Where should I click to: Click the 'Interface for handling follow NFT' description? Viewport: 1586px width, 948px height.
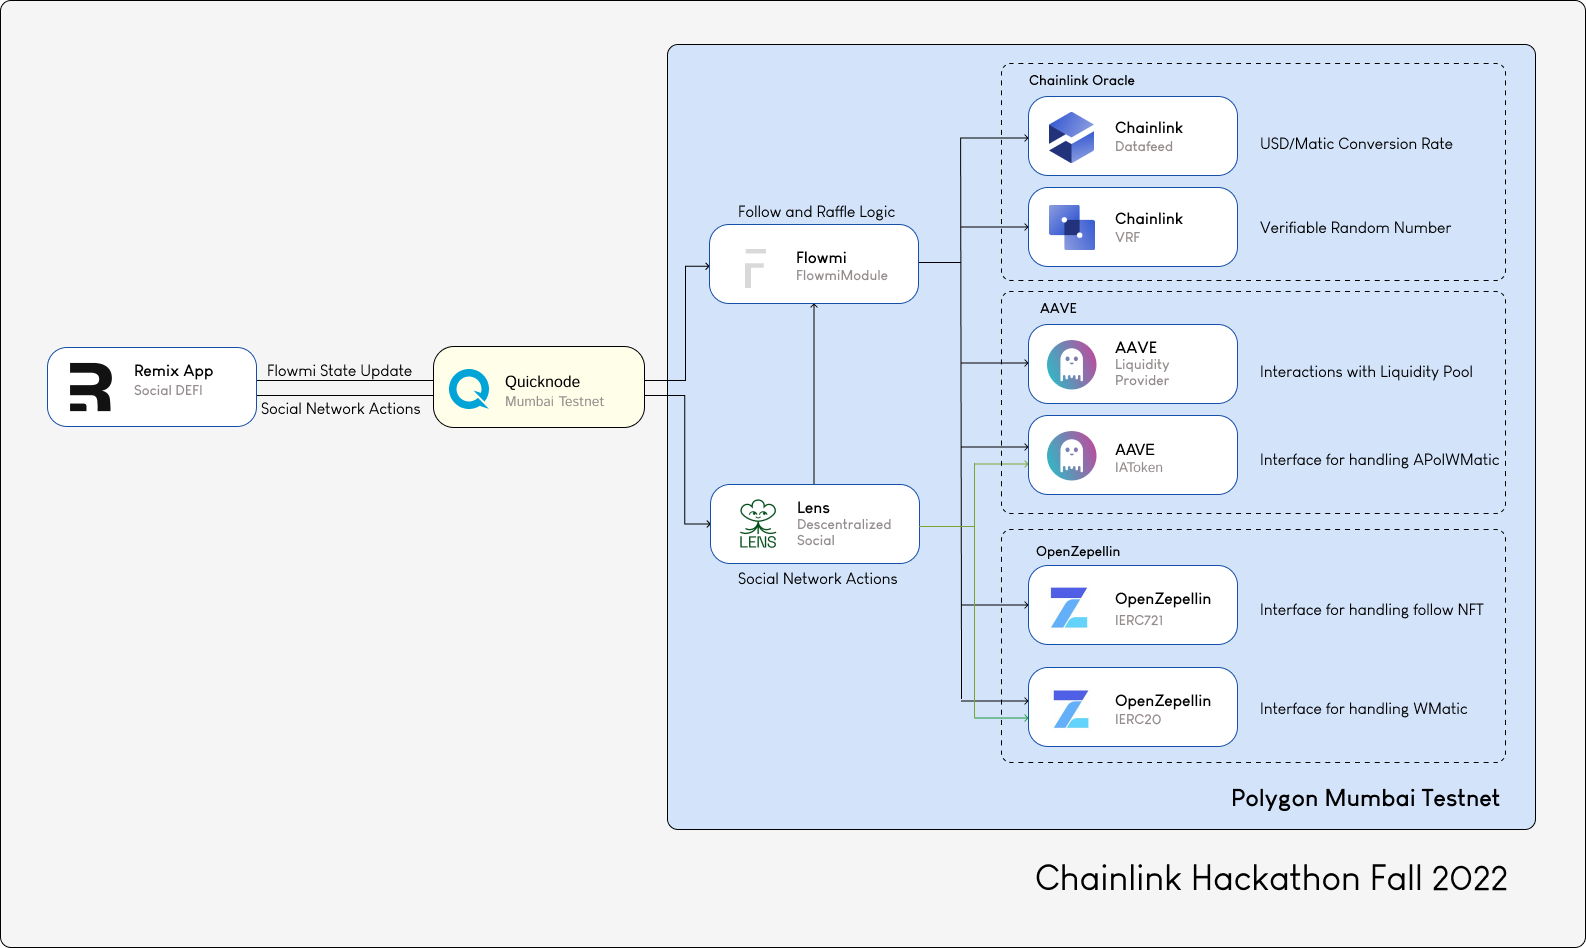click(1371, 610)
